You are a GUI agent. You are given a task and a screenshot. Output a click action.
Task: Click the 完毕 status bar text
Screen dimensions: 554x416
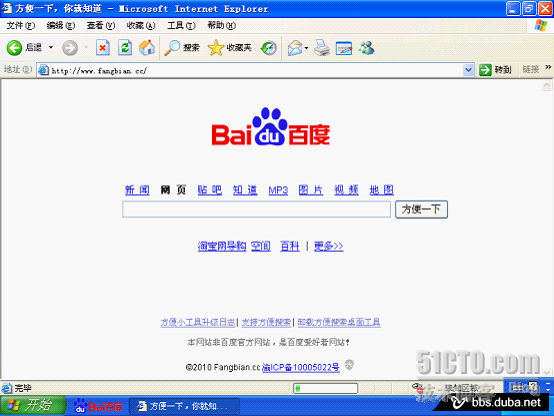[23, 388]
